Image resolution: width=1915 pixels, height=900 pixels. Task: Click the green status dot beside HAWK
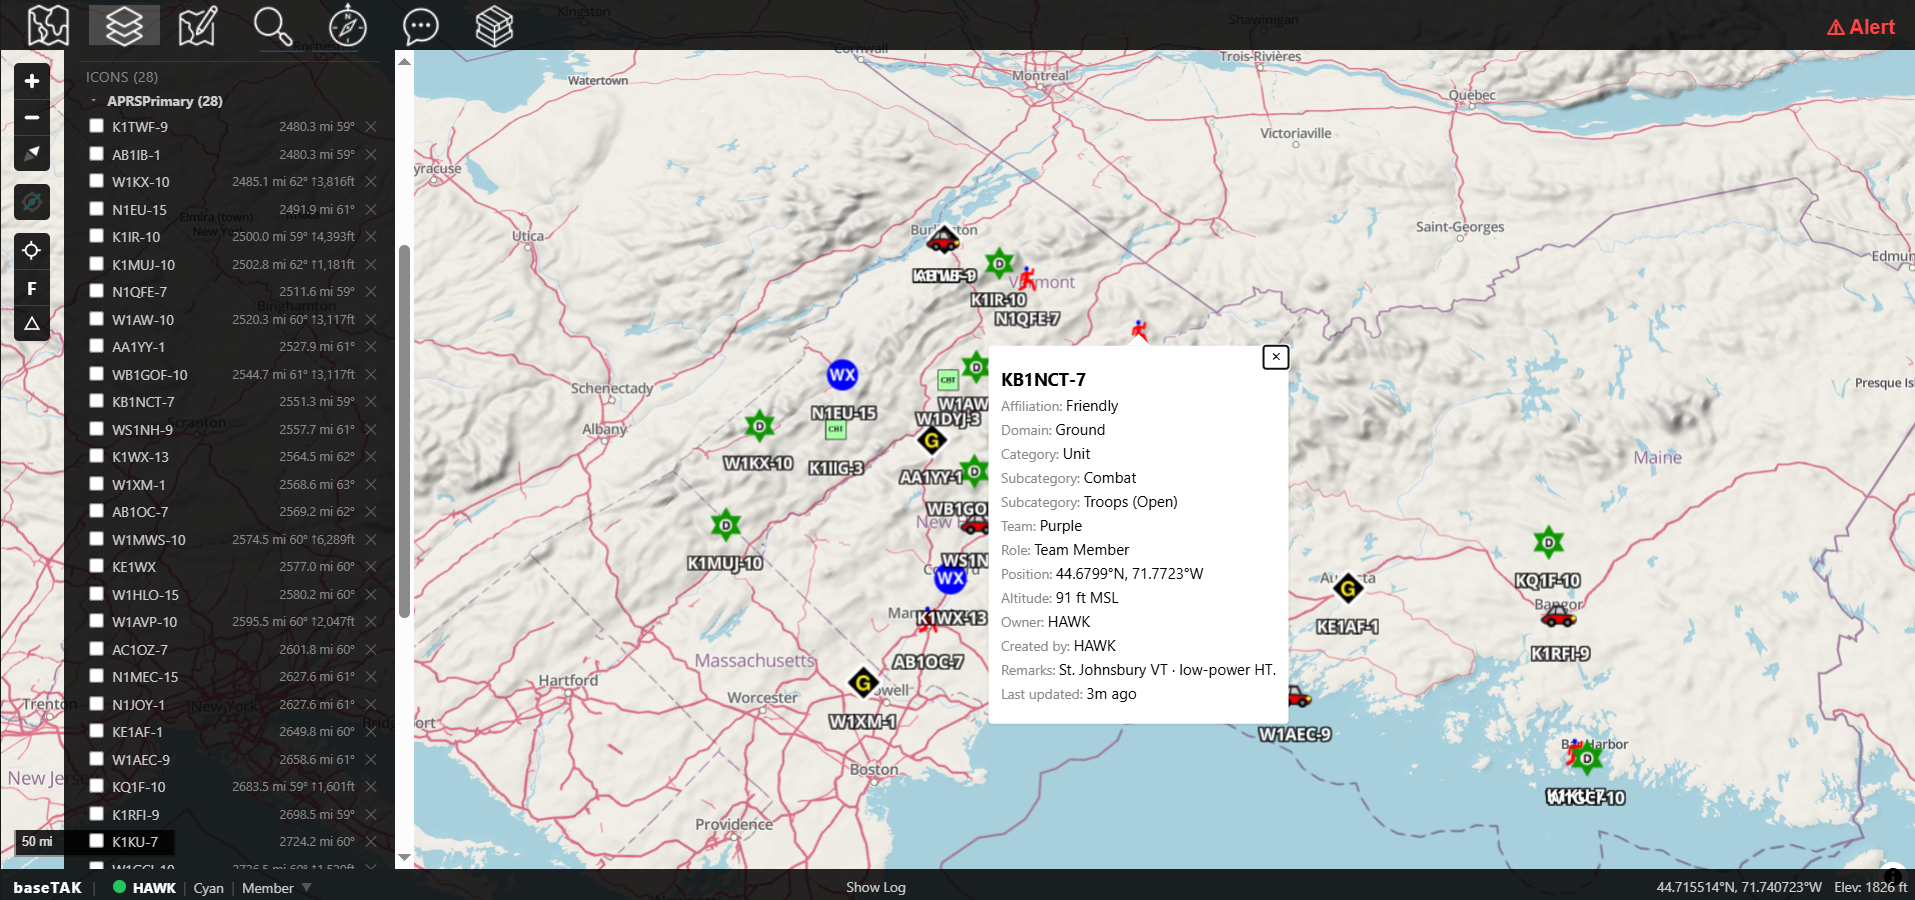(x=119, y=887)
